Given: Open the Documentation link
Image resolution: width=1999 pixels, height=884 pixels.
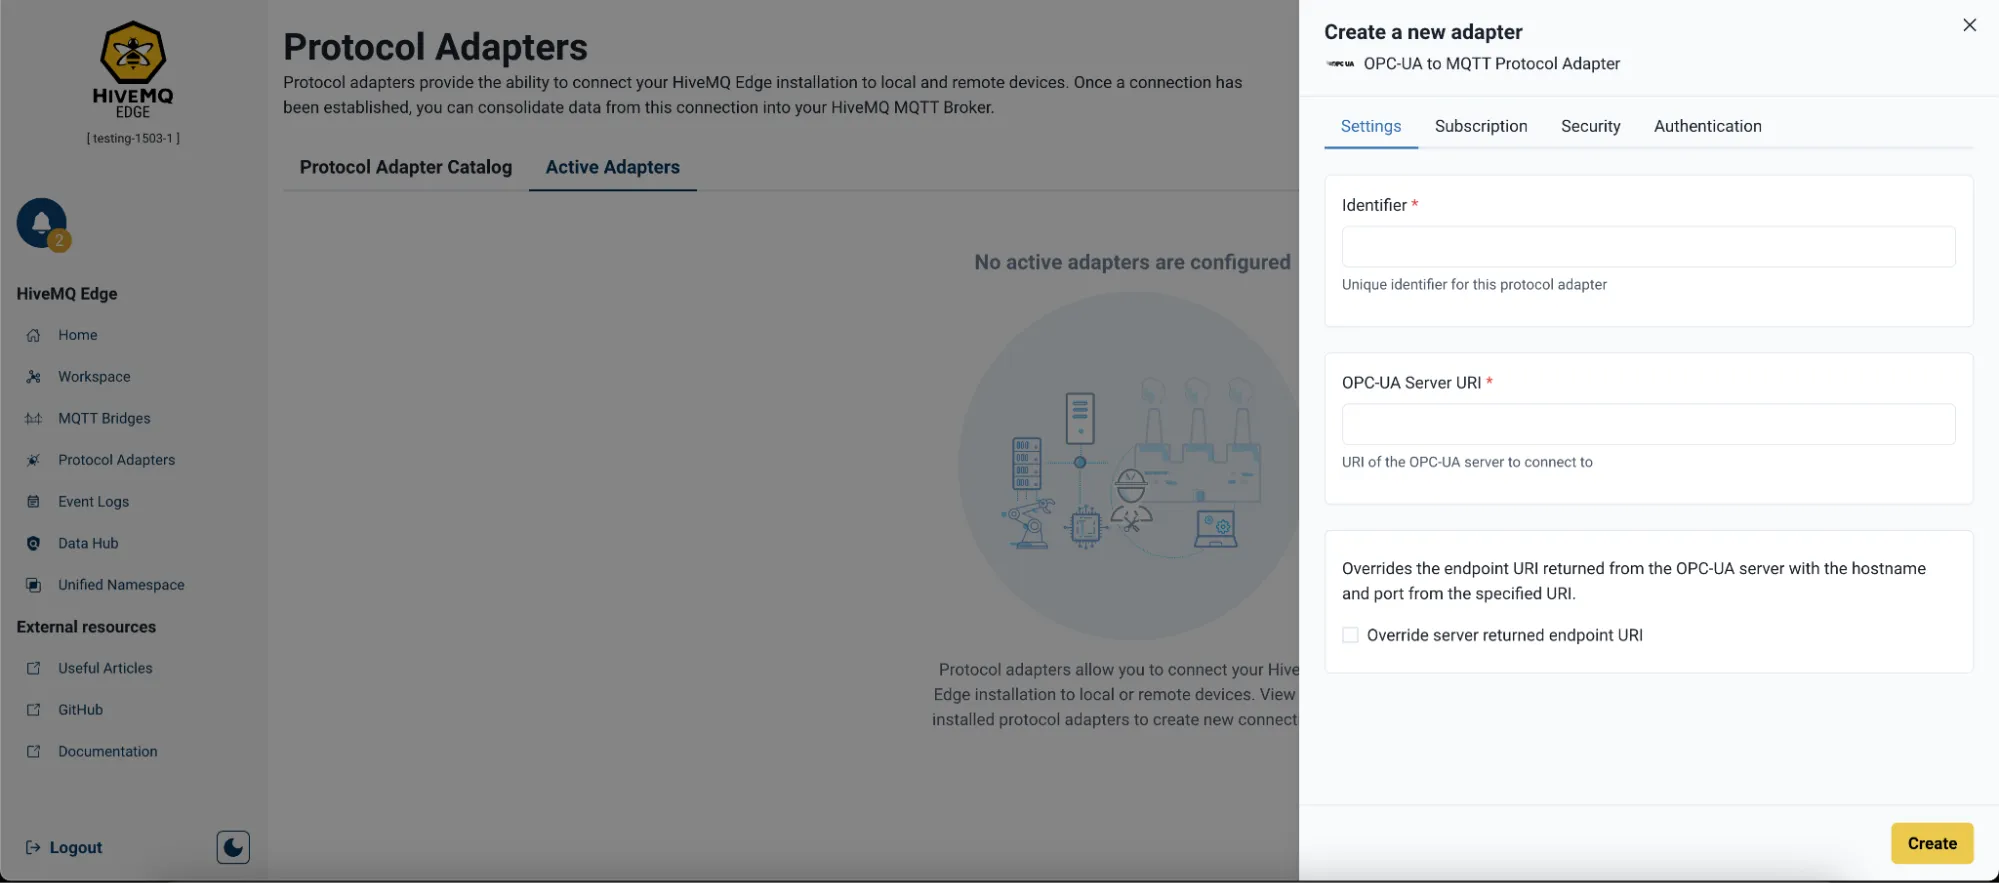Looking at the screenshot, I should click(x=107, y=752).
